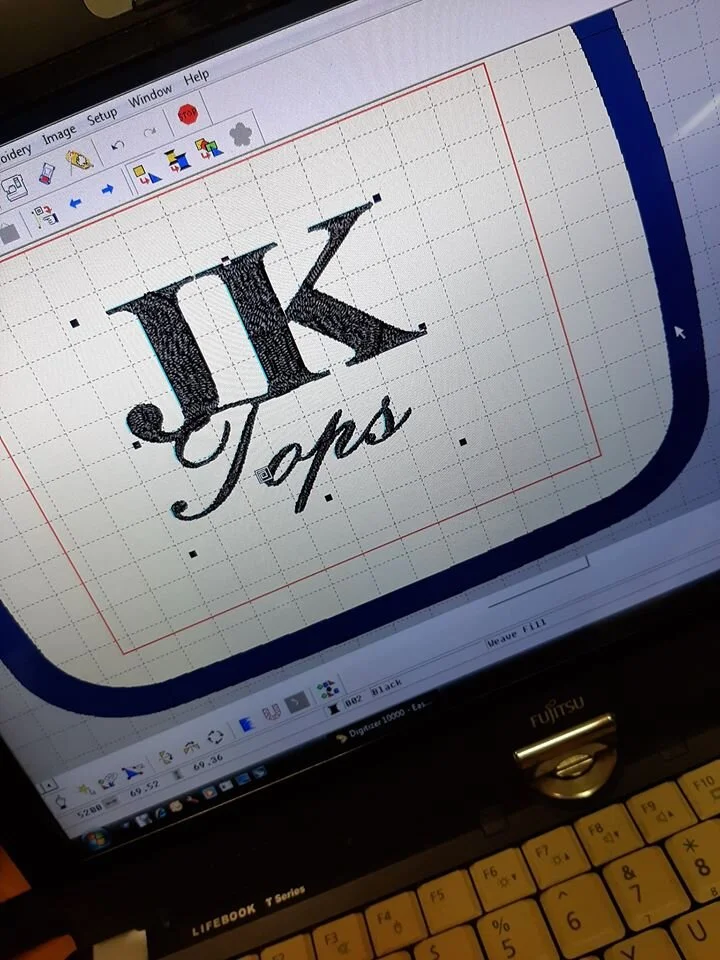
Task: Click the height value 69.36
Action: pos(208,762)
